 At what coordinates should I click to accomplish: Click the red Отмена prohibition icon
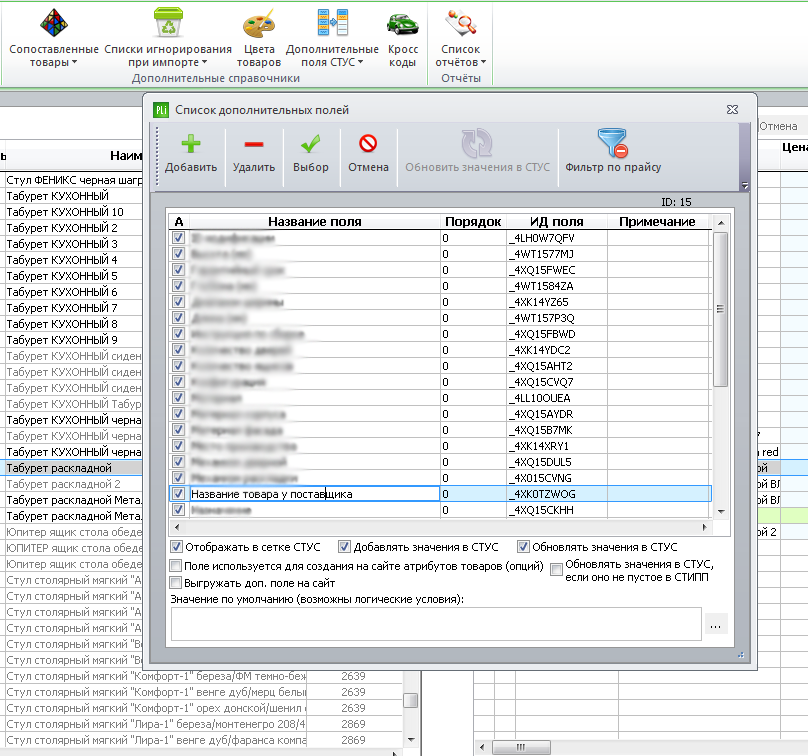(x=368, y=143)
